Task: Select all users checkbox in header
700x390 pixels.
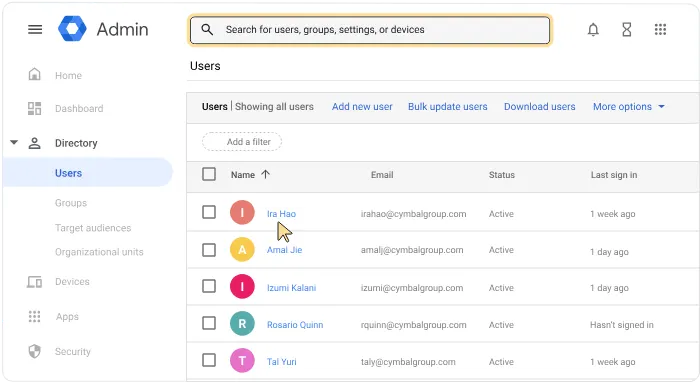Action: (x=209, y=174)
